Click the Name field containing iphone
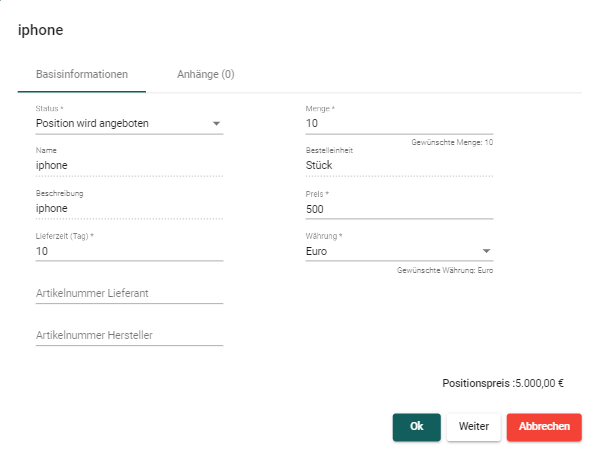597x451 pixels. point(129,165)
